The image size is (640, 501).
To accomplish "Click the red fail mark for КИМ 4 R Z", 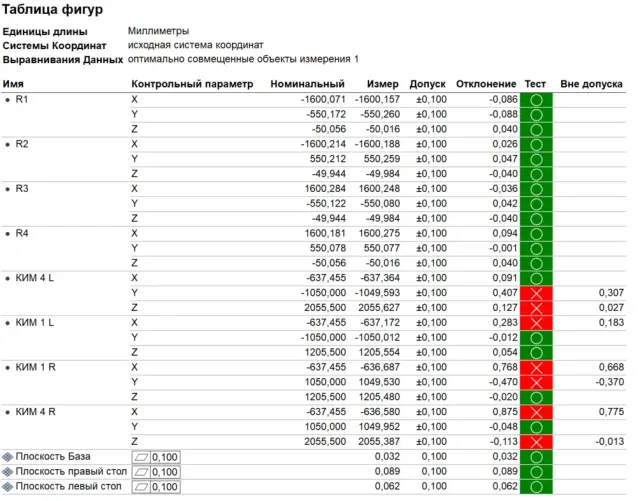I will coord(536,442).
